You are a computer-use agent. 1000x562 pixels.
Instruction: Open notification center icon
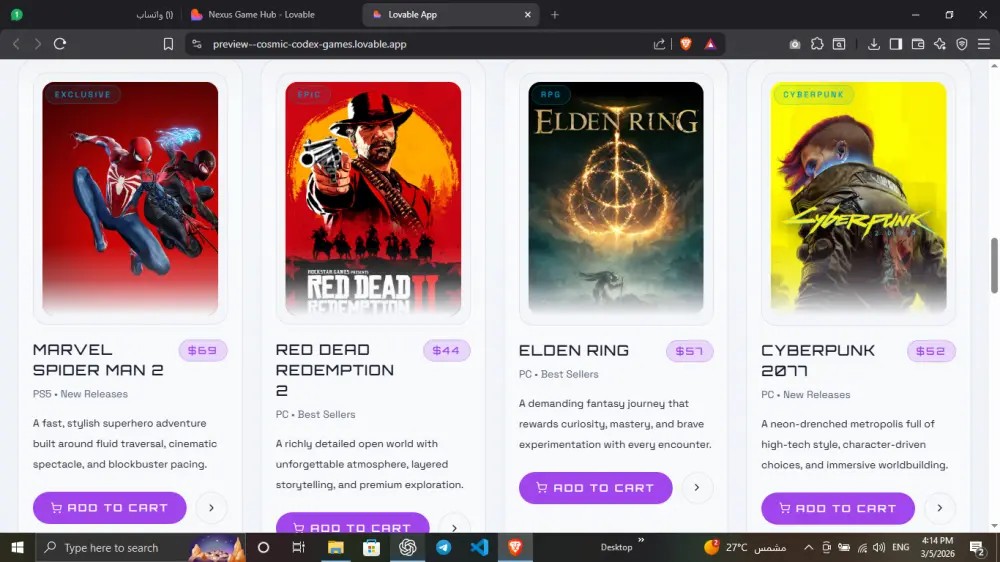[x=977, y=547]
